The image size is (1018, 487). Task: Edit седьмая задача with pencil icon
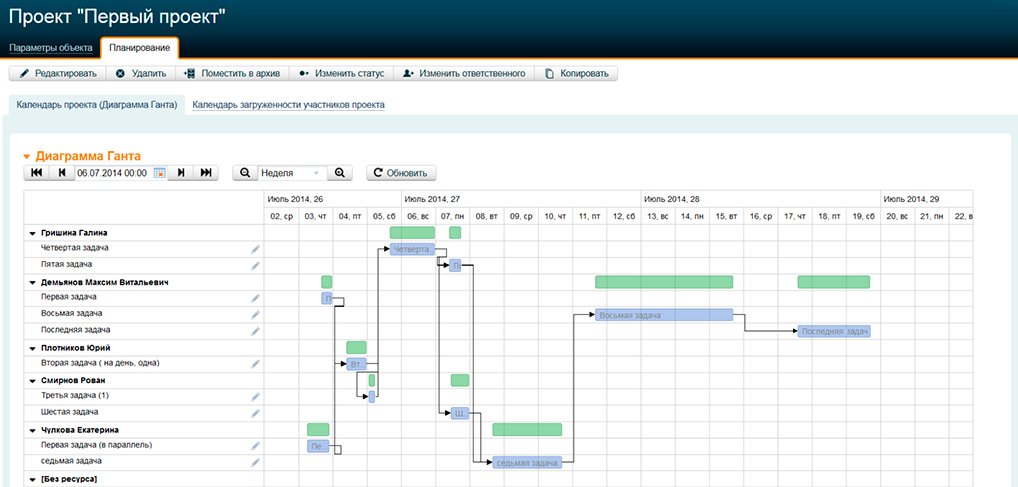point(255,462)
